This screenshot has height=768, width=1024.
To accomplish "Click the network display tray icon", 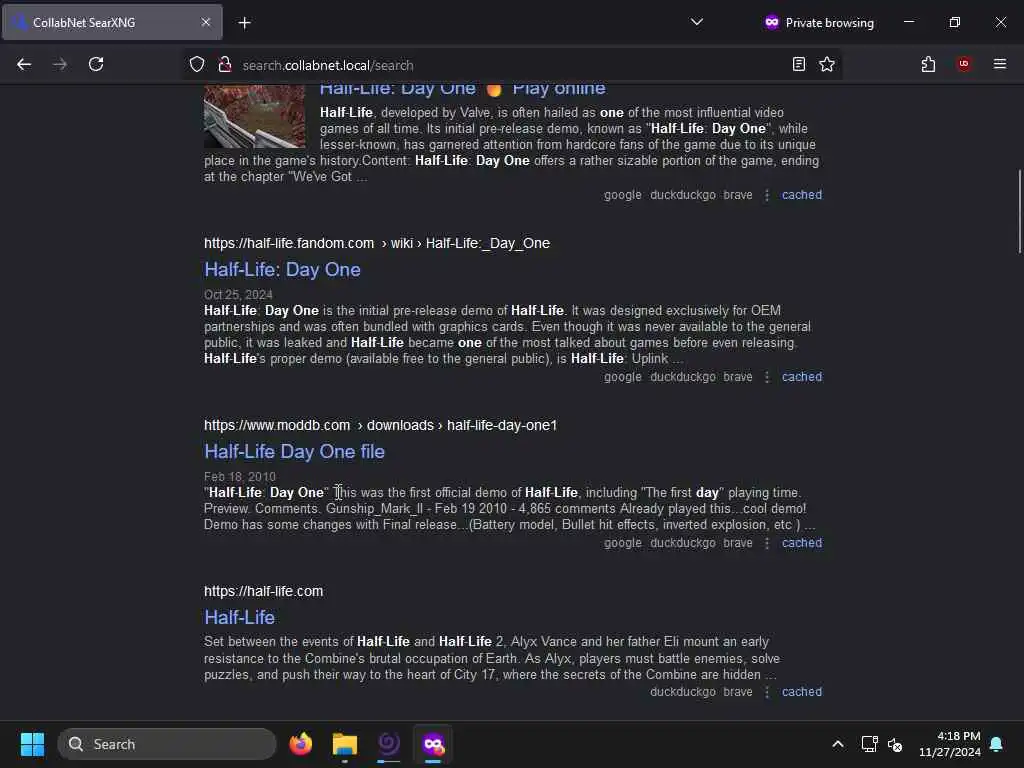I will coord(869,744).
